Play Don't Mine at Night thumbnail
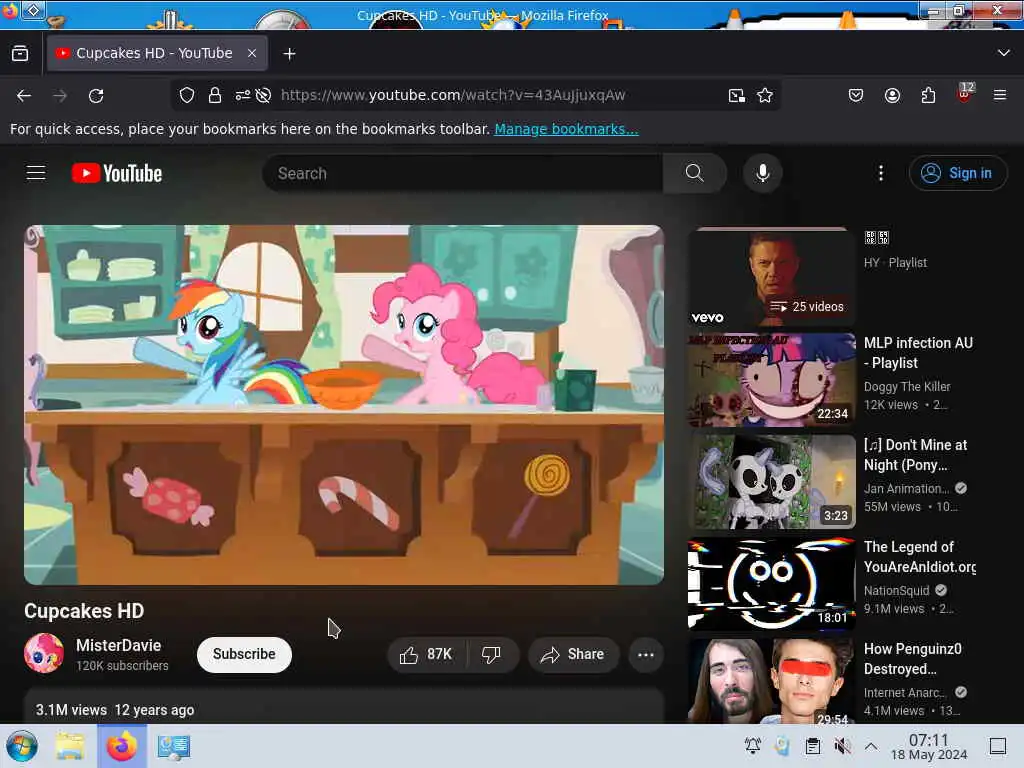 tap(771, 482)
